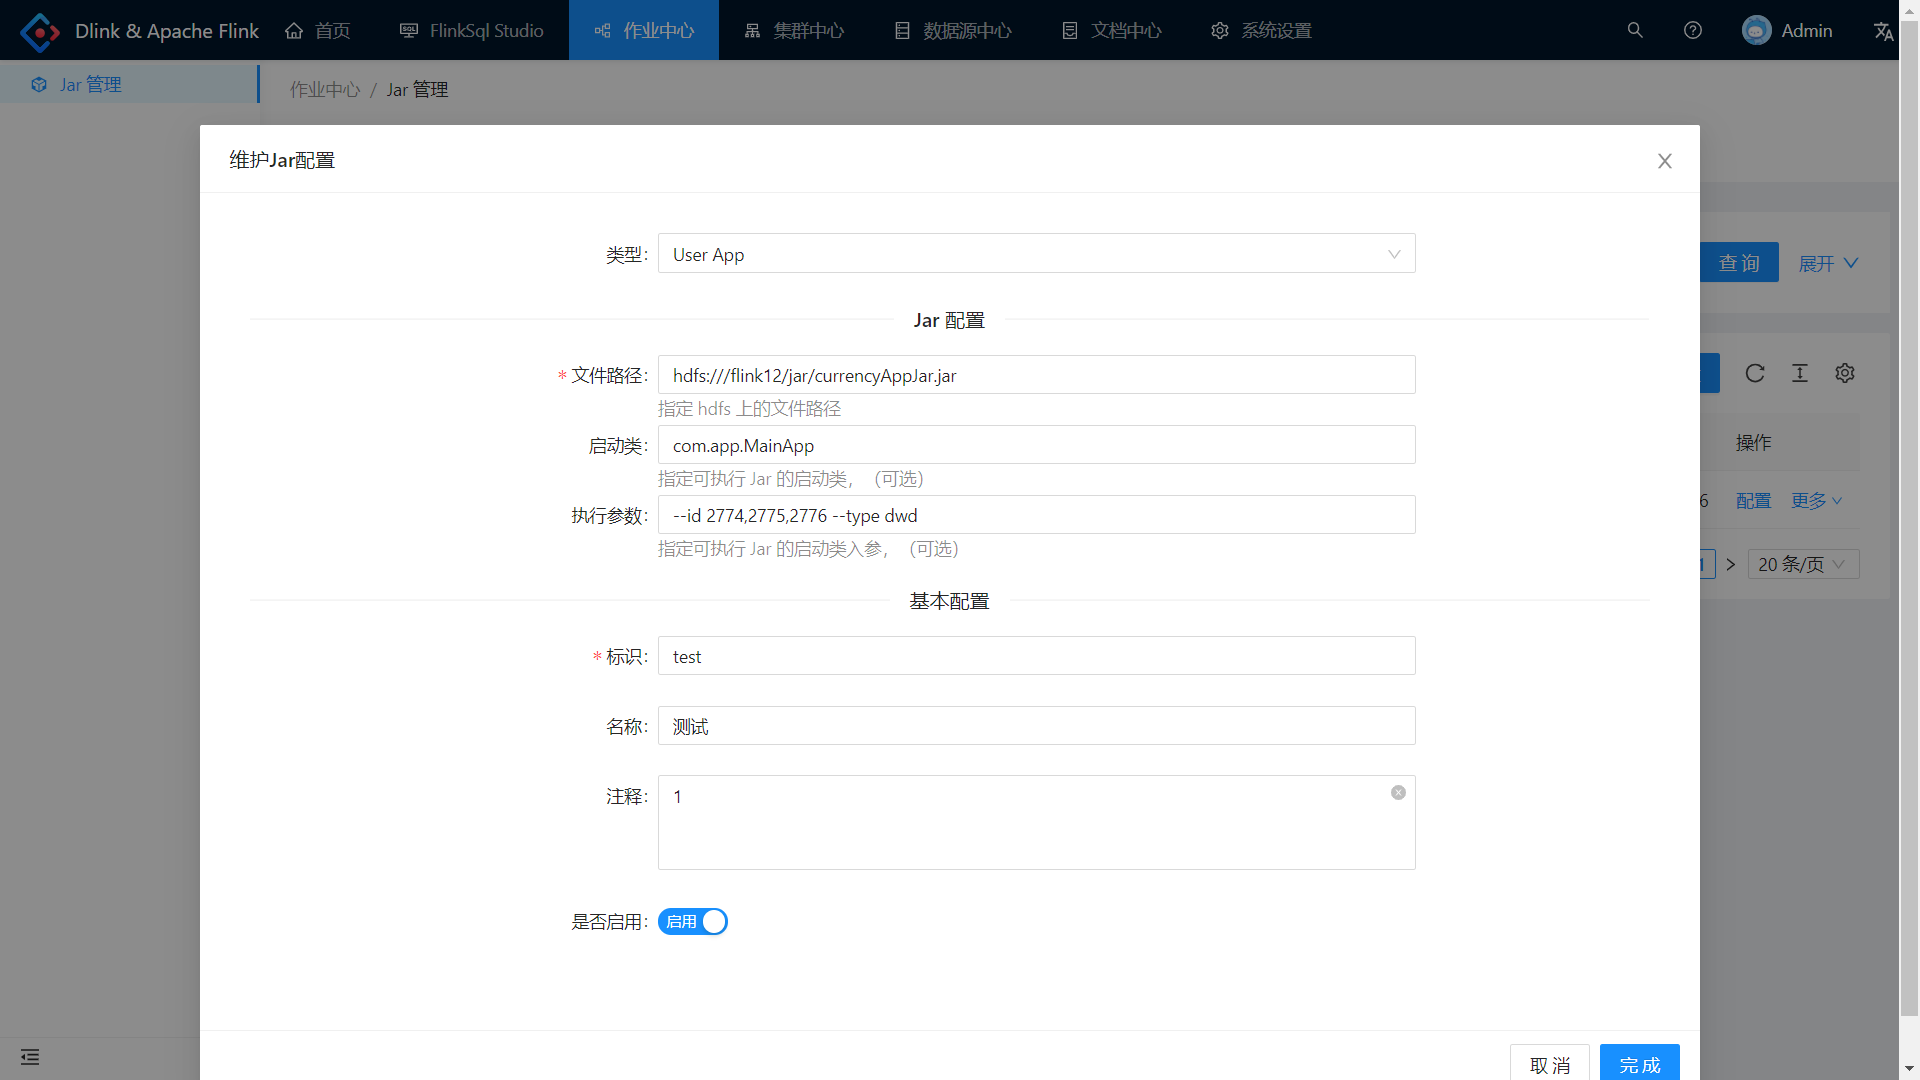Clear the 注释 textarea with clear icon

point(1398,793)
